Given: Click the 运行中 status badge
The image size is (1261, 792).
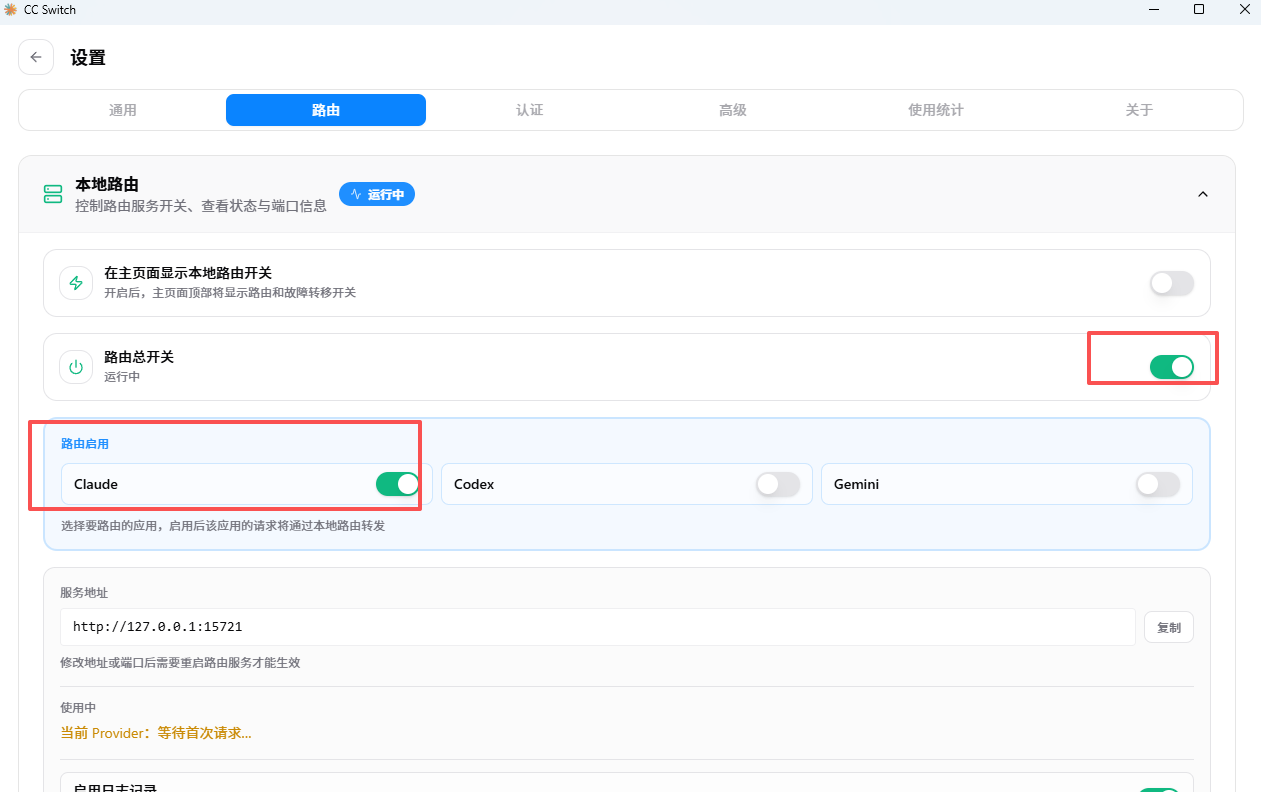Looking at the screenshot, I should pos(377,194).
